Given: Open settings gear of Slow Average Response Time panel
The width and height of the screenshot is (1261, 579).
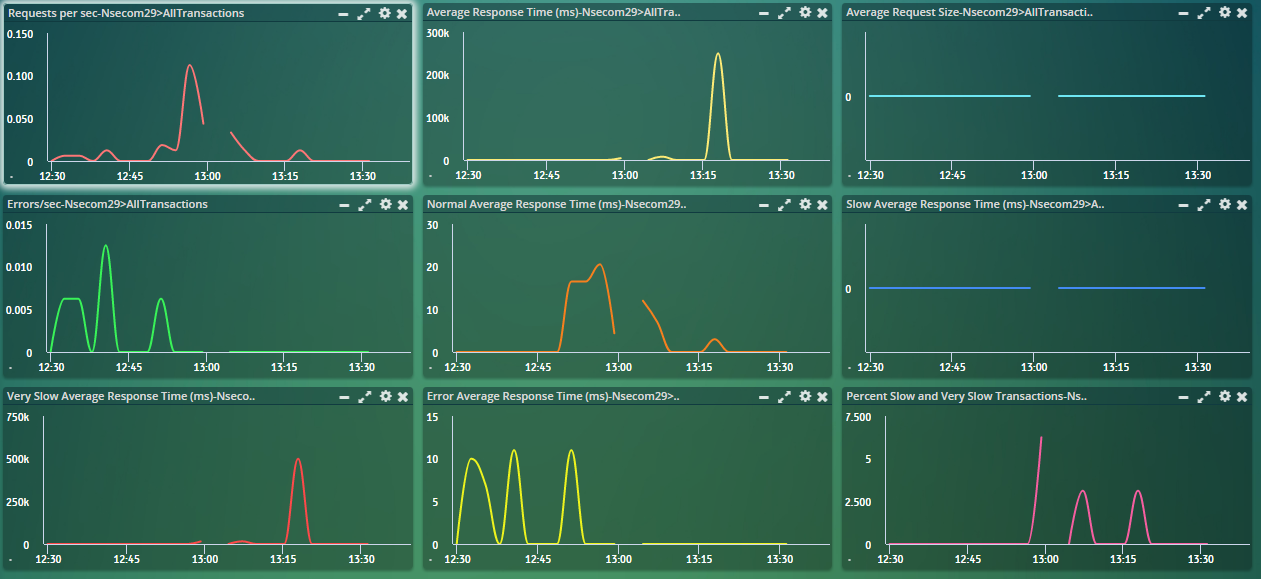Looking at the screenshot, I should coord(1224,204).
